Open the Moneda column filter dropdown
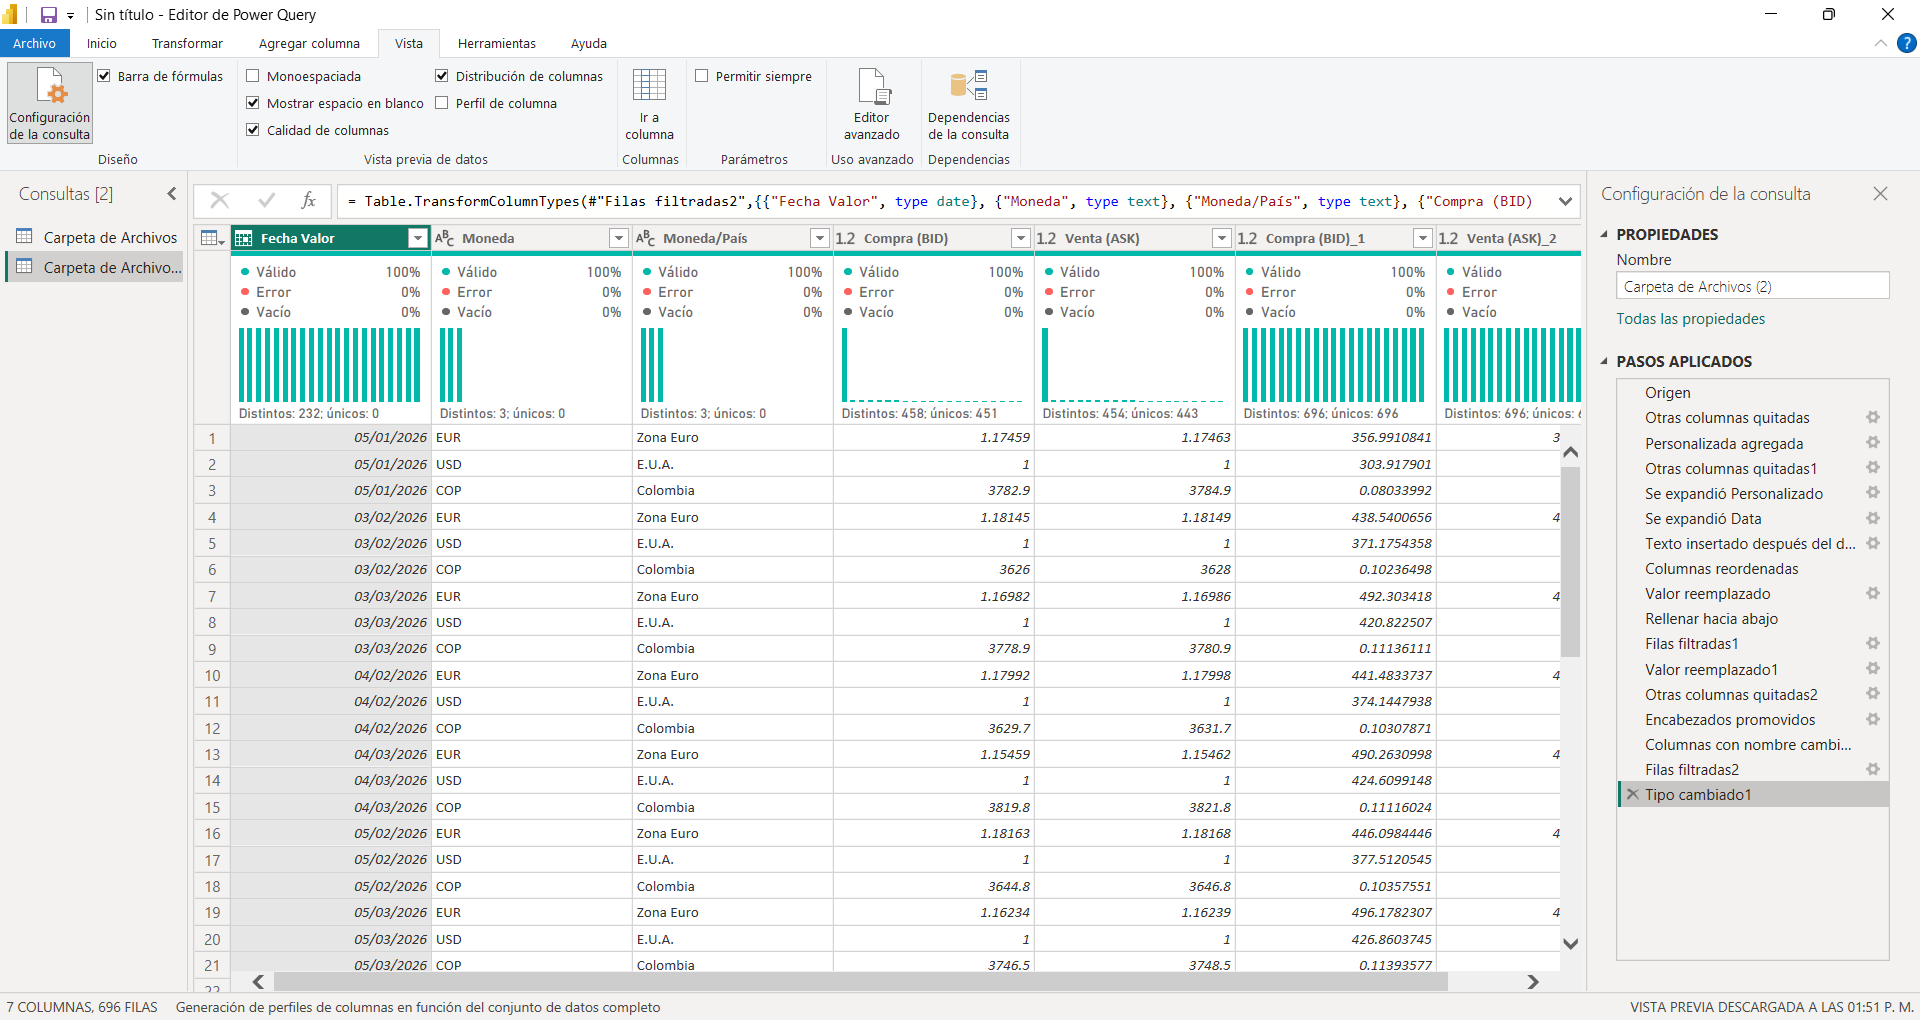This screenshot has height=1020, width=1920. tap(618, 238)
